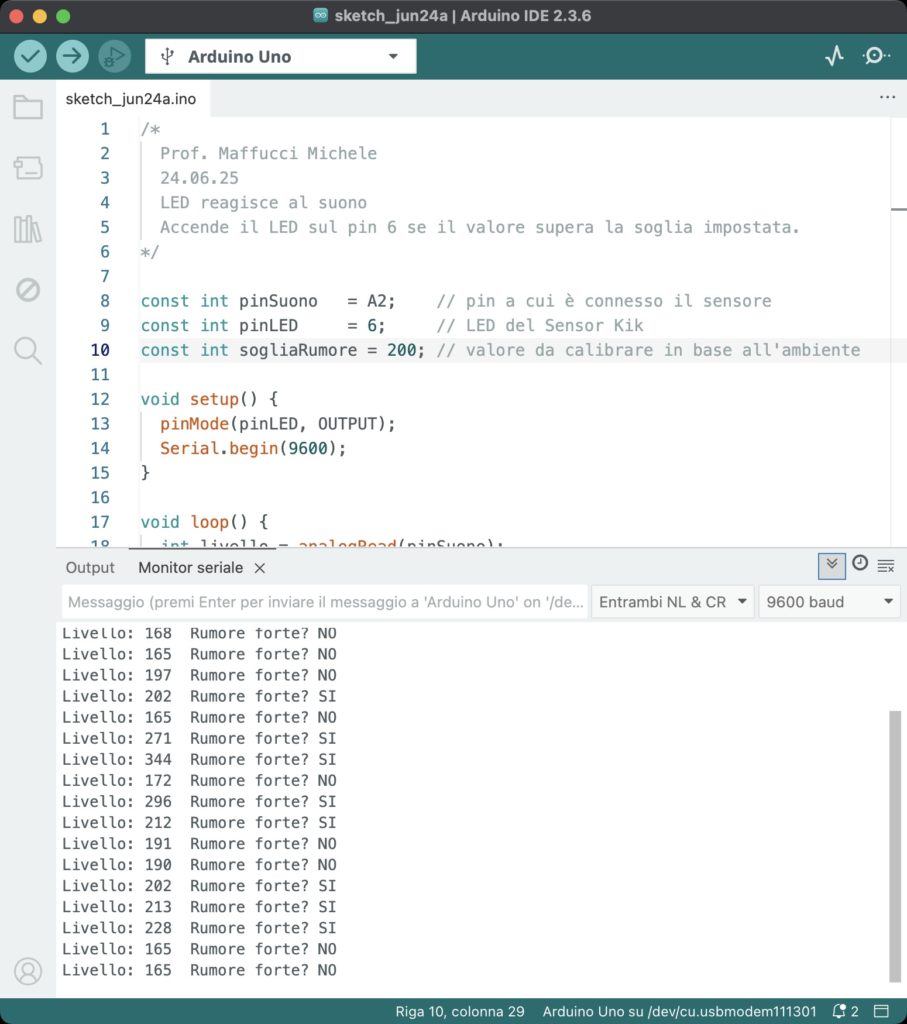This screenshot has height=1024, width=907.
Task: Open the Debug panel in sidebar
Action: [x=28, y=290]
